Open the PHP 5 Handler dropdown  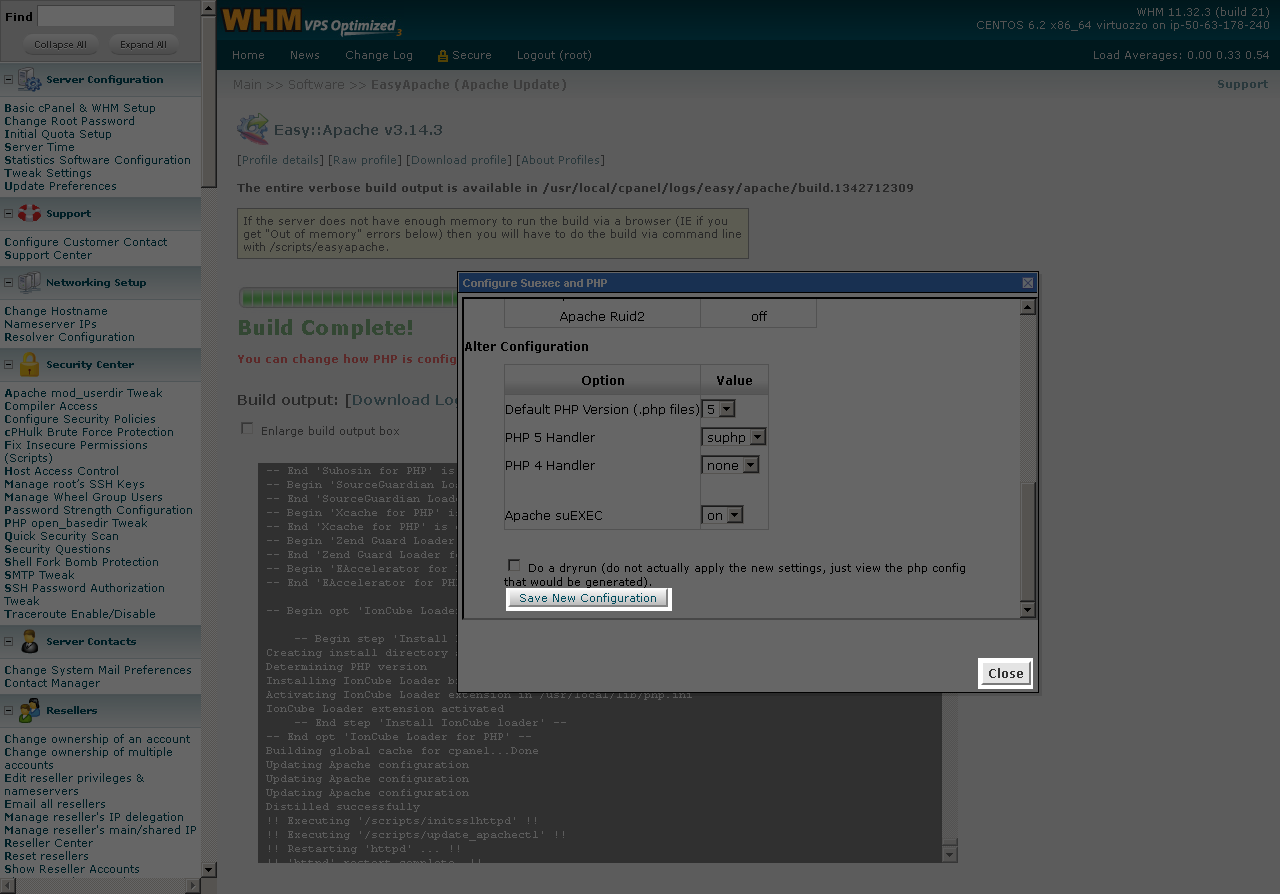click(733, 437)
